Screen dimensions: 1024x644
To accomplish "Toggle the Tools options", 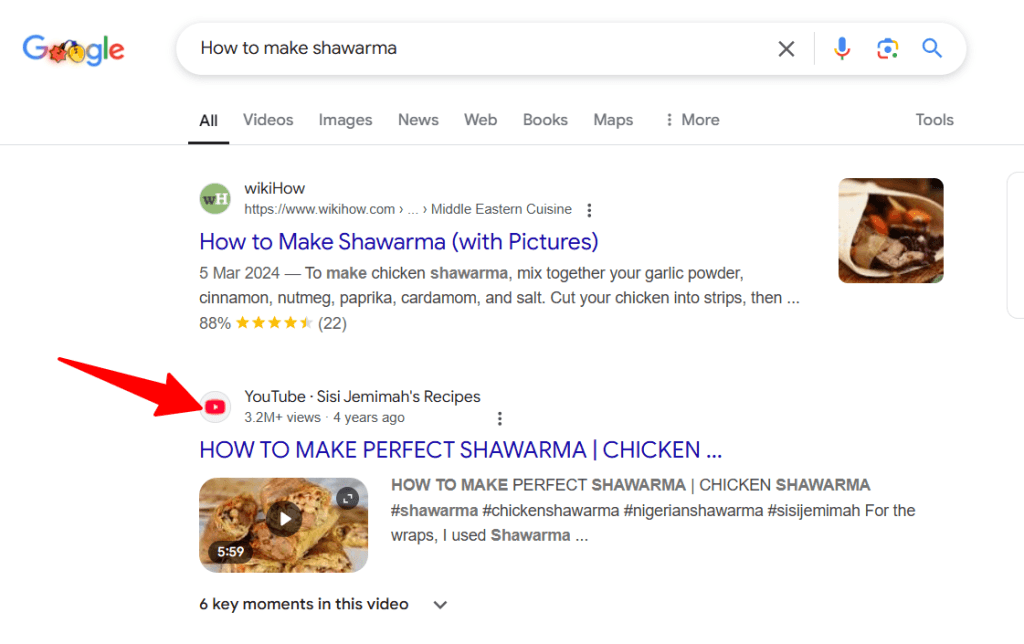I will (x=933, y=119).
